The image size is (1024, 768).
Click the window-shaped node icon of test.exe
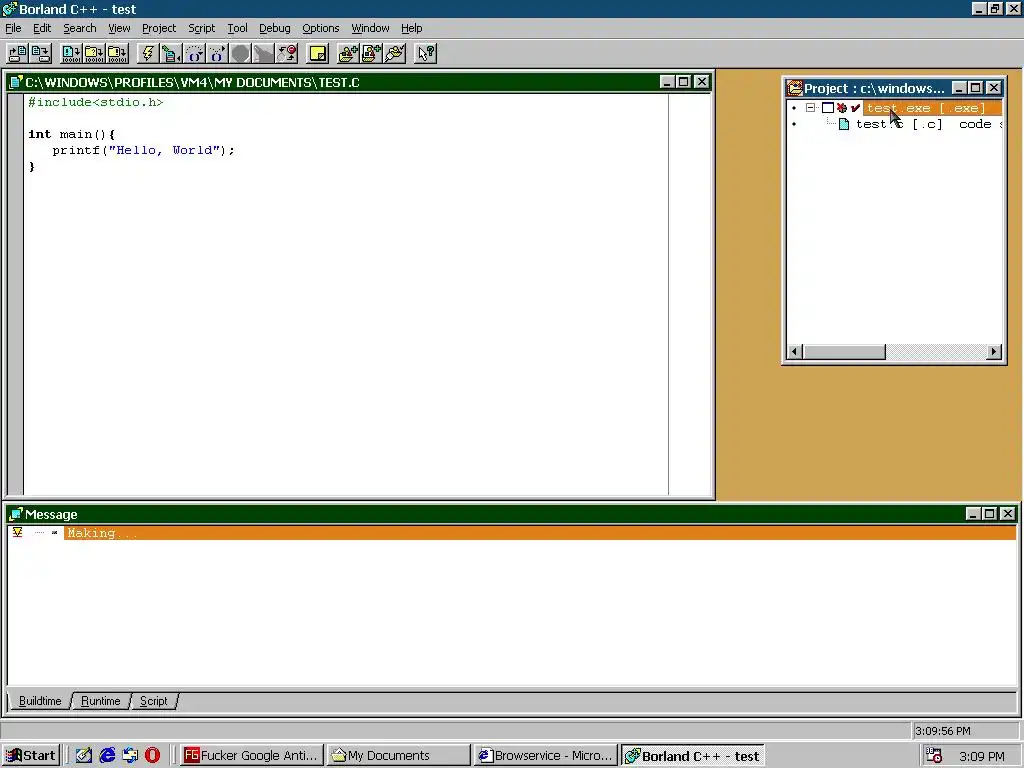pyautogui.click(x=827, y=108)
